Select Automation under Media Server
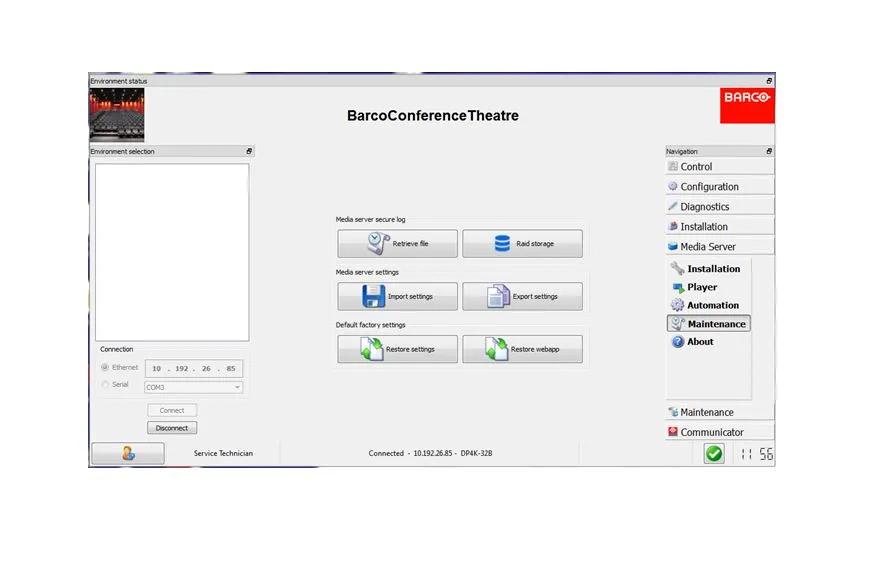The width and height of the screenshot is (872, 562). (x=712, y=305)
